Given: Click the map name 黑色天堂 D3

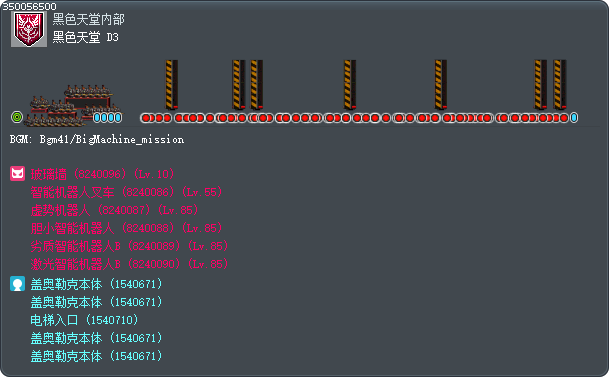Looking at the screenshot, I should 86,37.
